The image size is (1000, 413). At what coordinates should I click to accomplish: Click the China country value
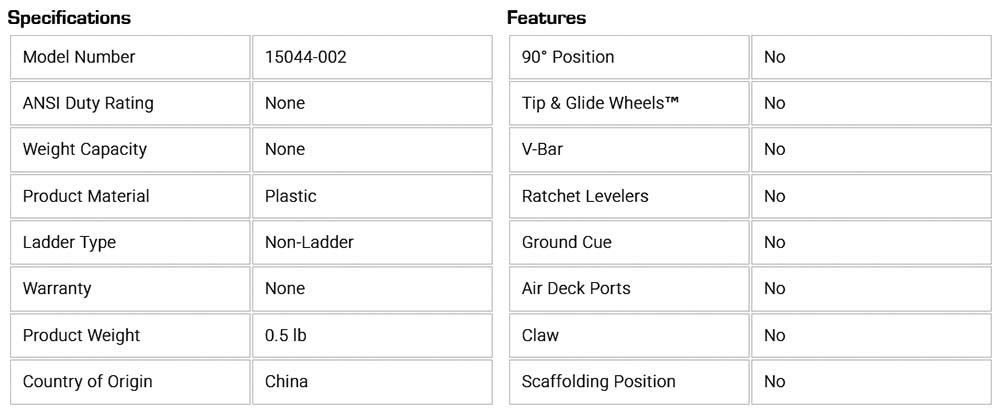(286, 381)
